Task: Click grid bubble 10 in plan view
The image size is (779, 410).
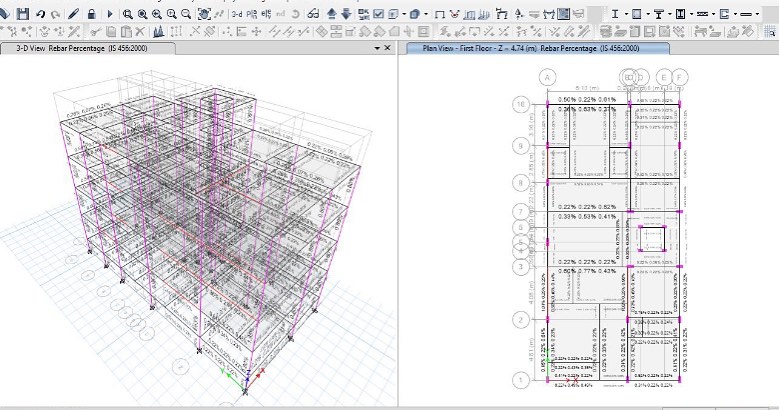Action: 519,104
